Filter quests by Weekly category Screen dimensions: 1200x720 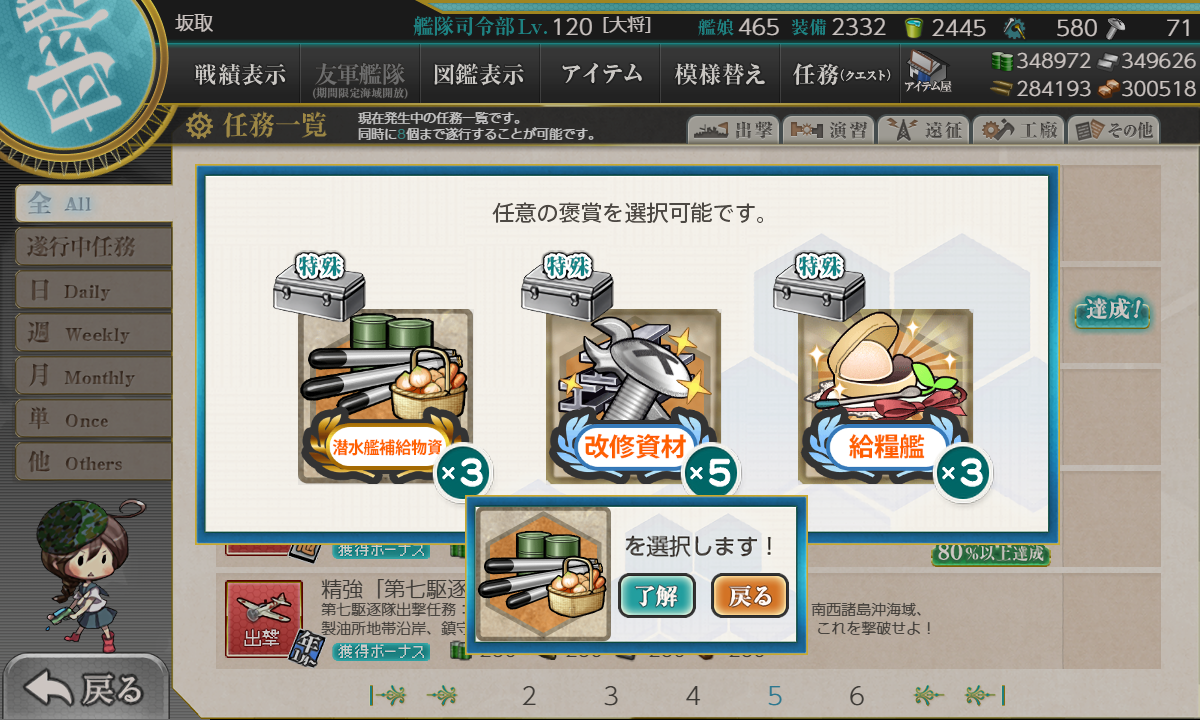pyautogui.click(x=92, y=334)
